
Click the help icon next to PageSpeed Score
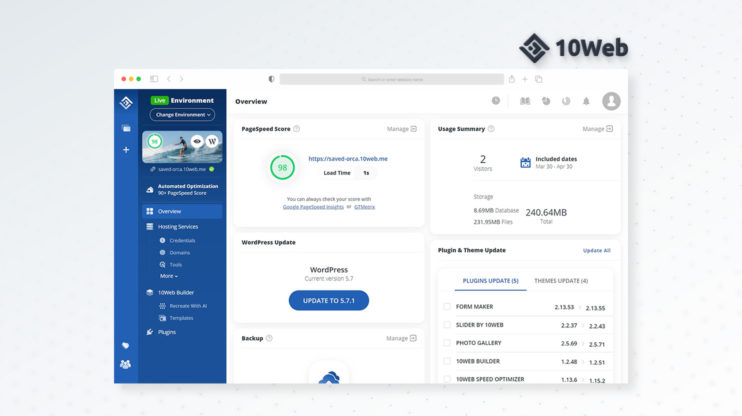[x=296, y=129]
